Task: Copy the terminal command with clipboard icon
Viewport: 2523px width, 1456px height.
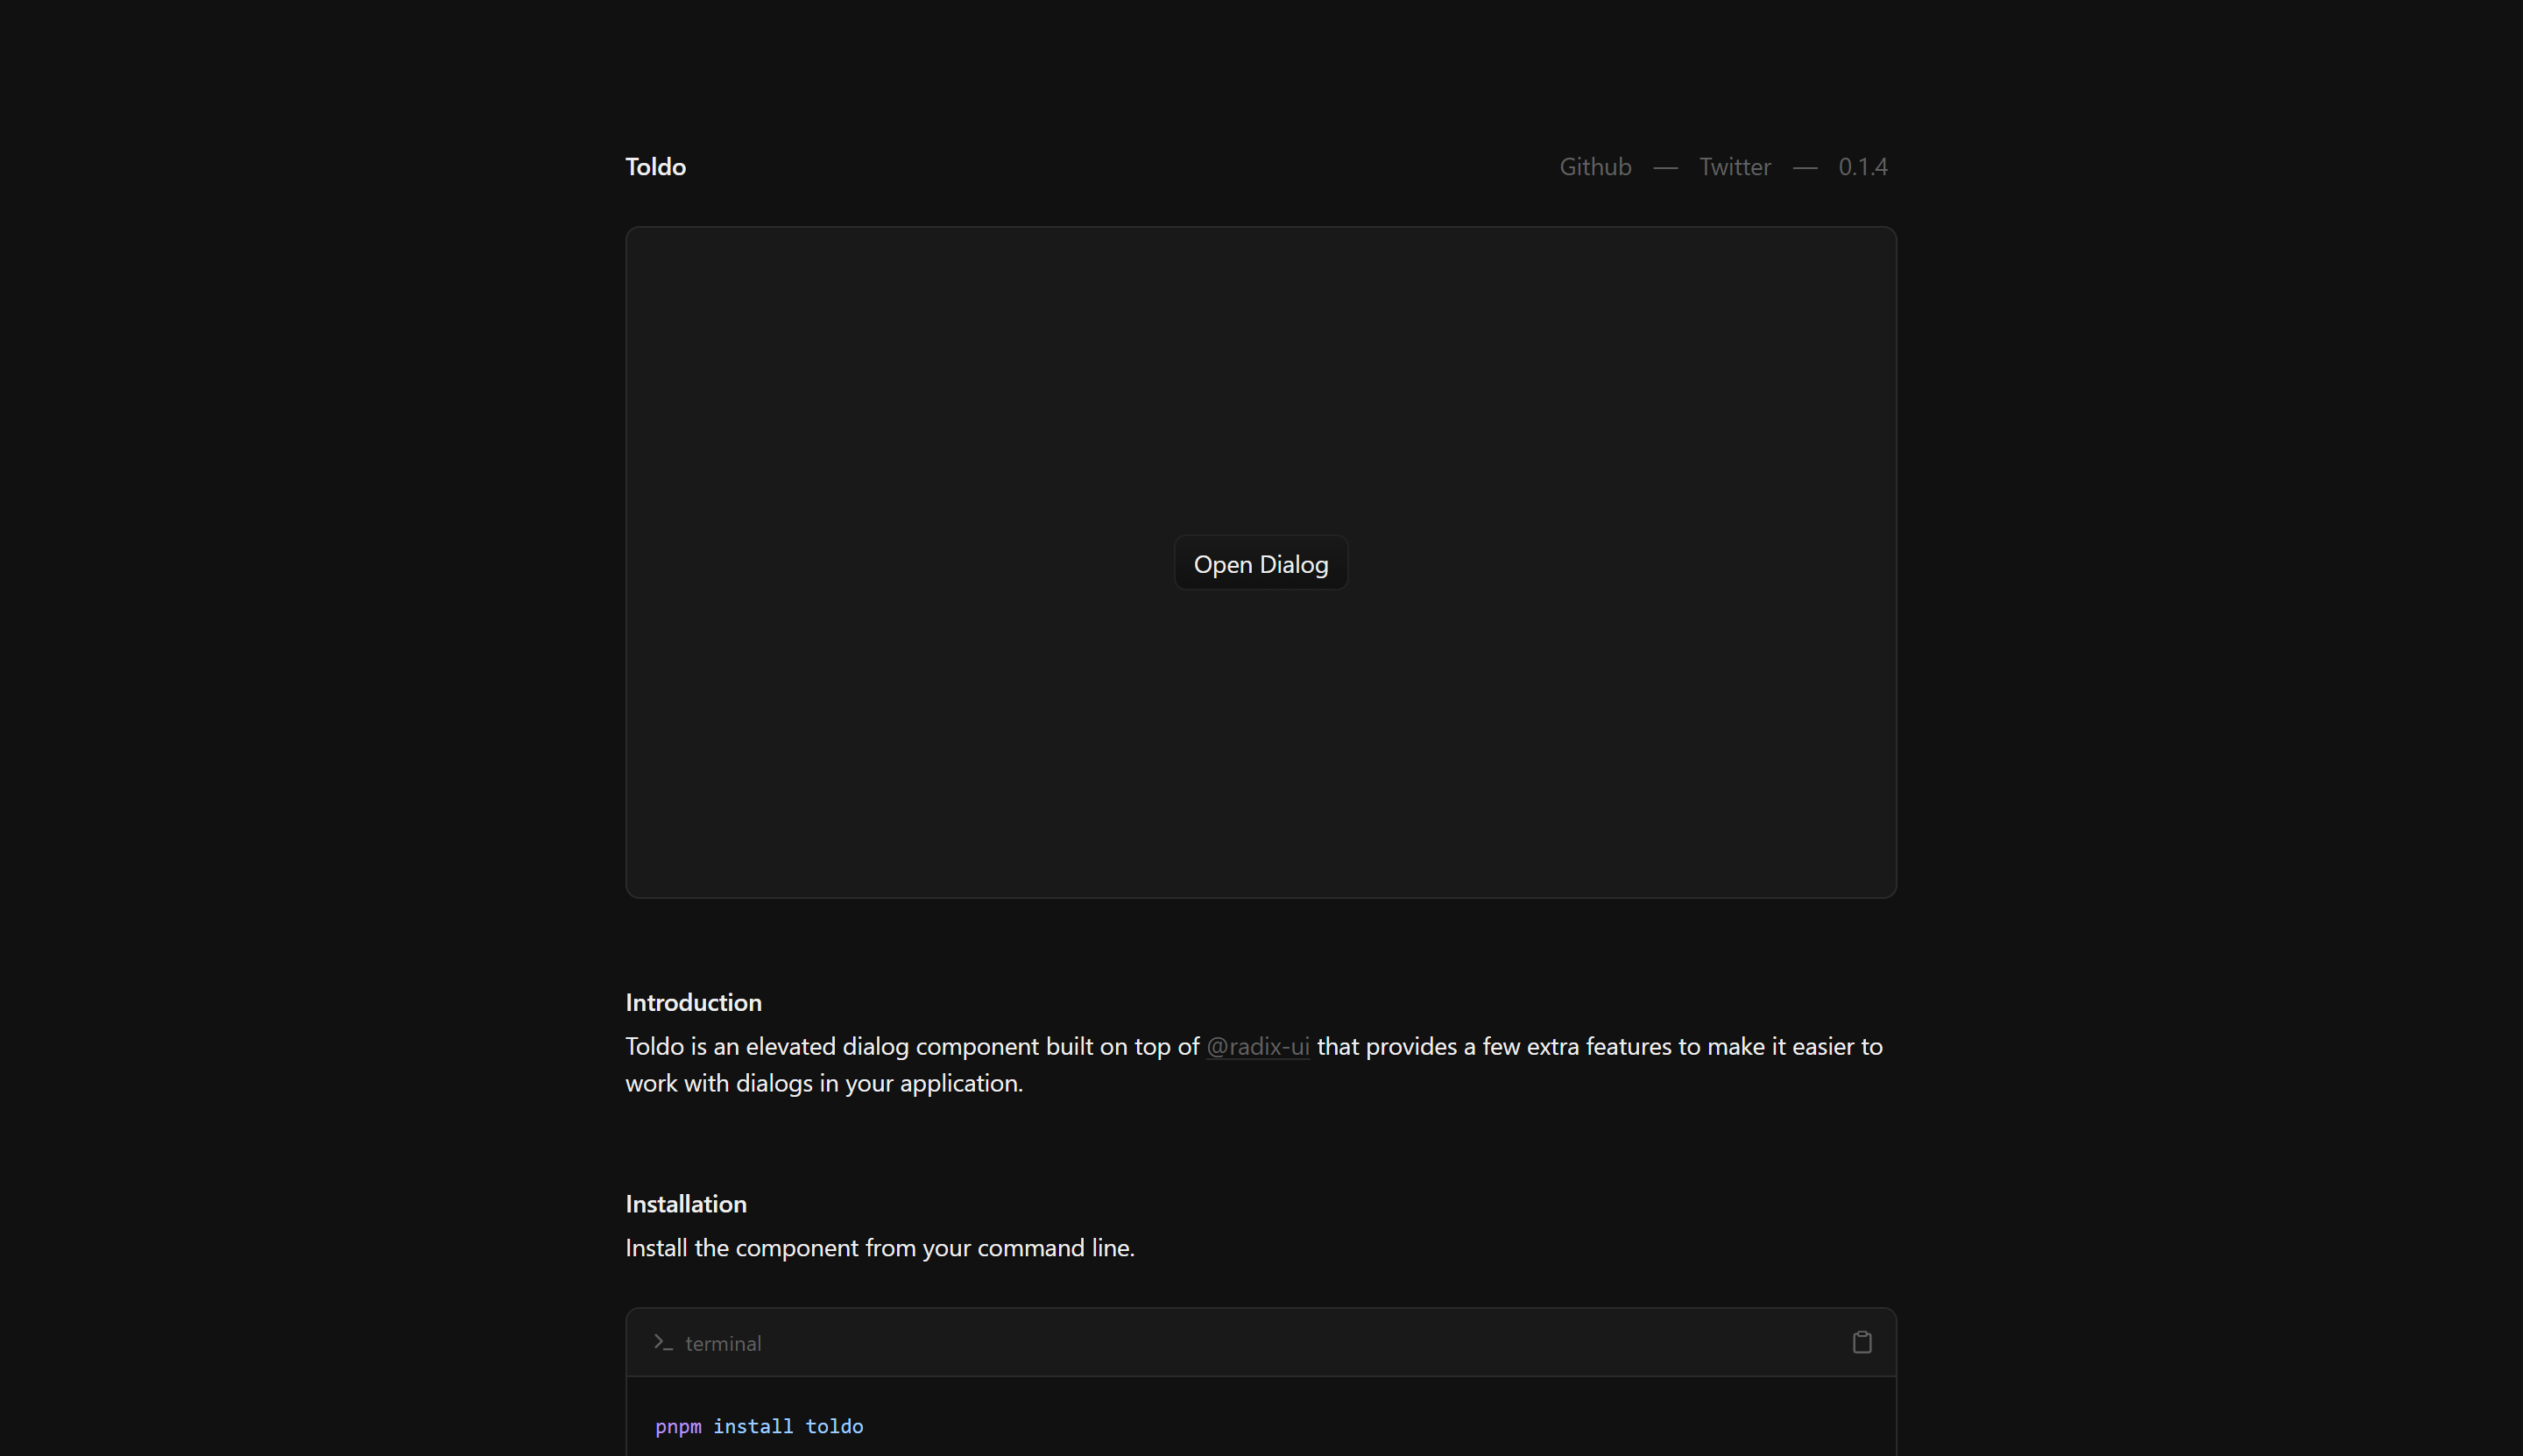Action: click(1861, 1342)
